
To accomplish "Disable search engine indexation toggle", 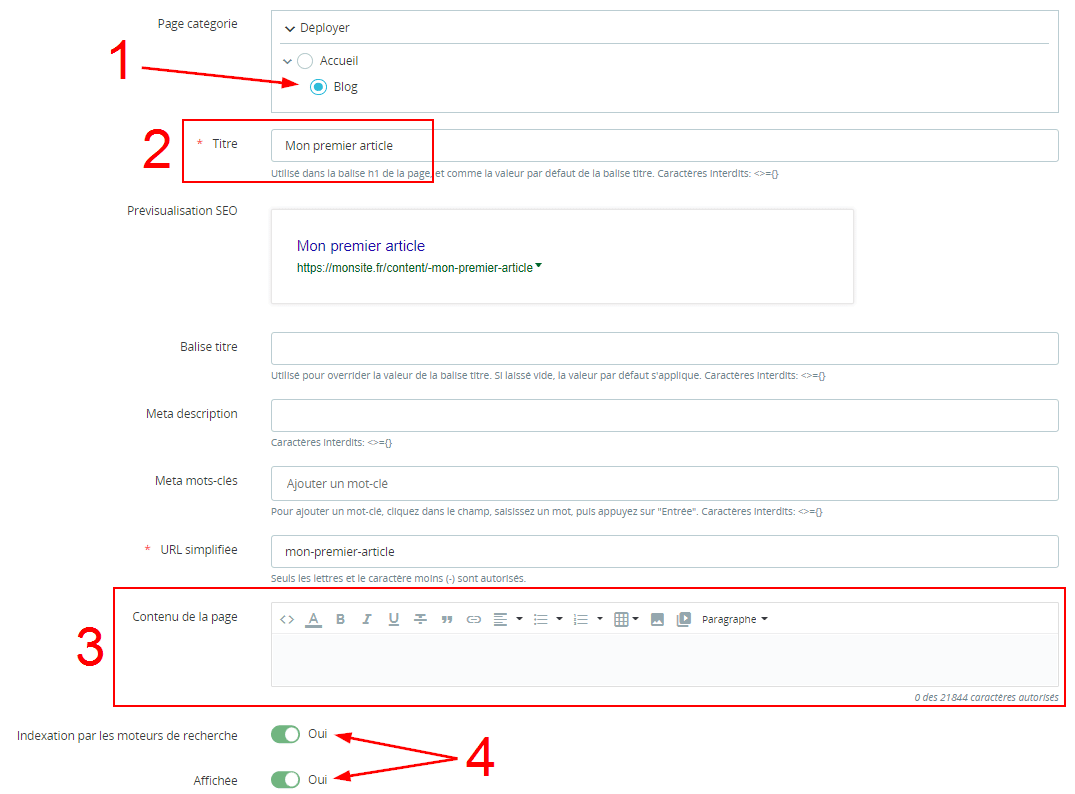I will pos(285,735).
